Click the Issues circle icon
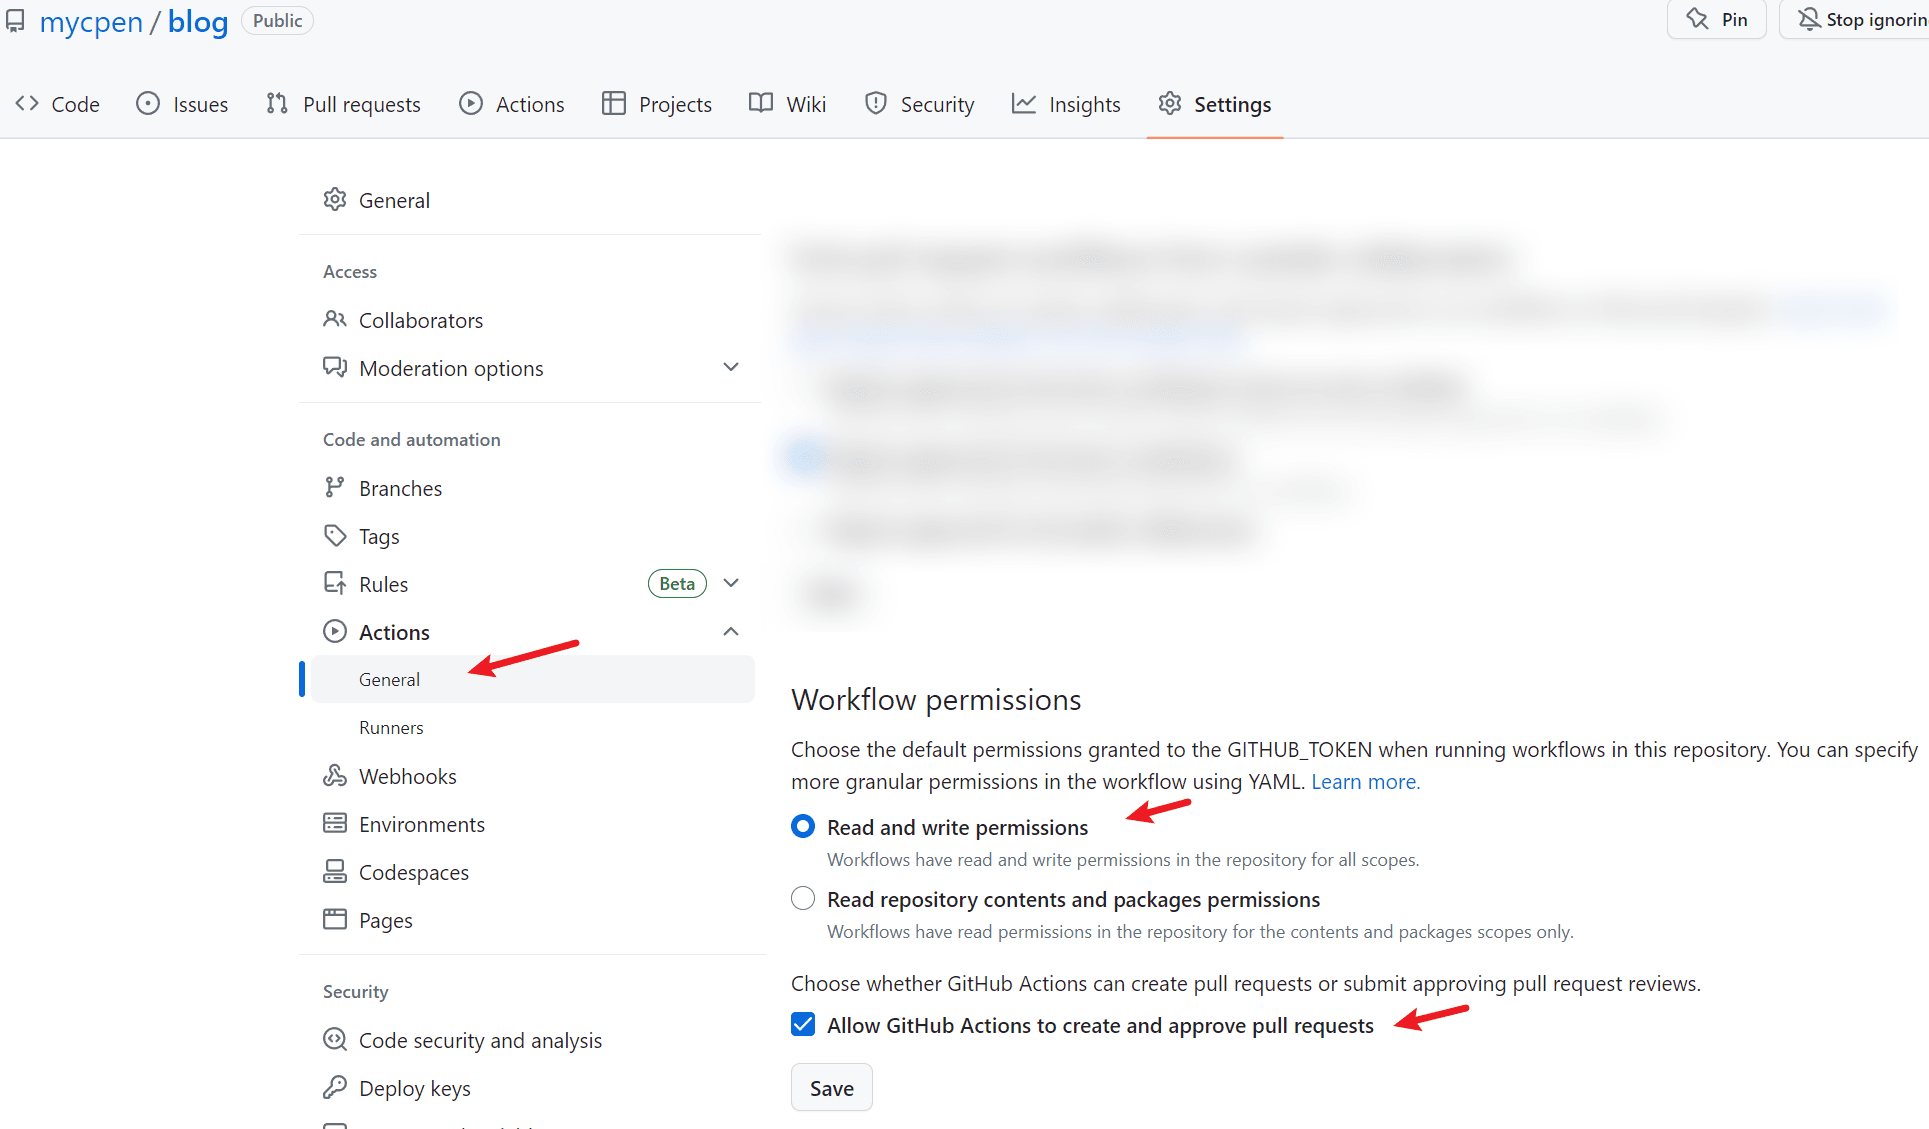This screenshot has height=1129, width=1929. [148, 103]
